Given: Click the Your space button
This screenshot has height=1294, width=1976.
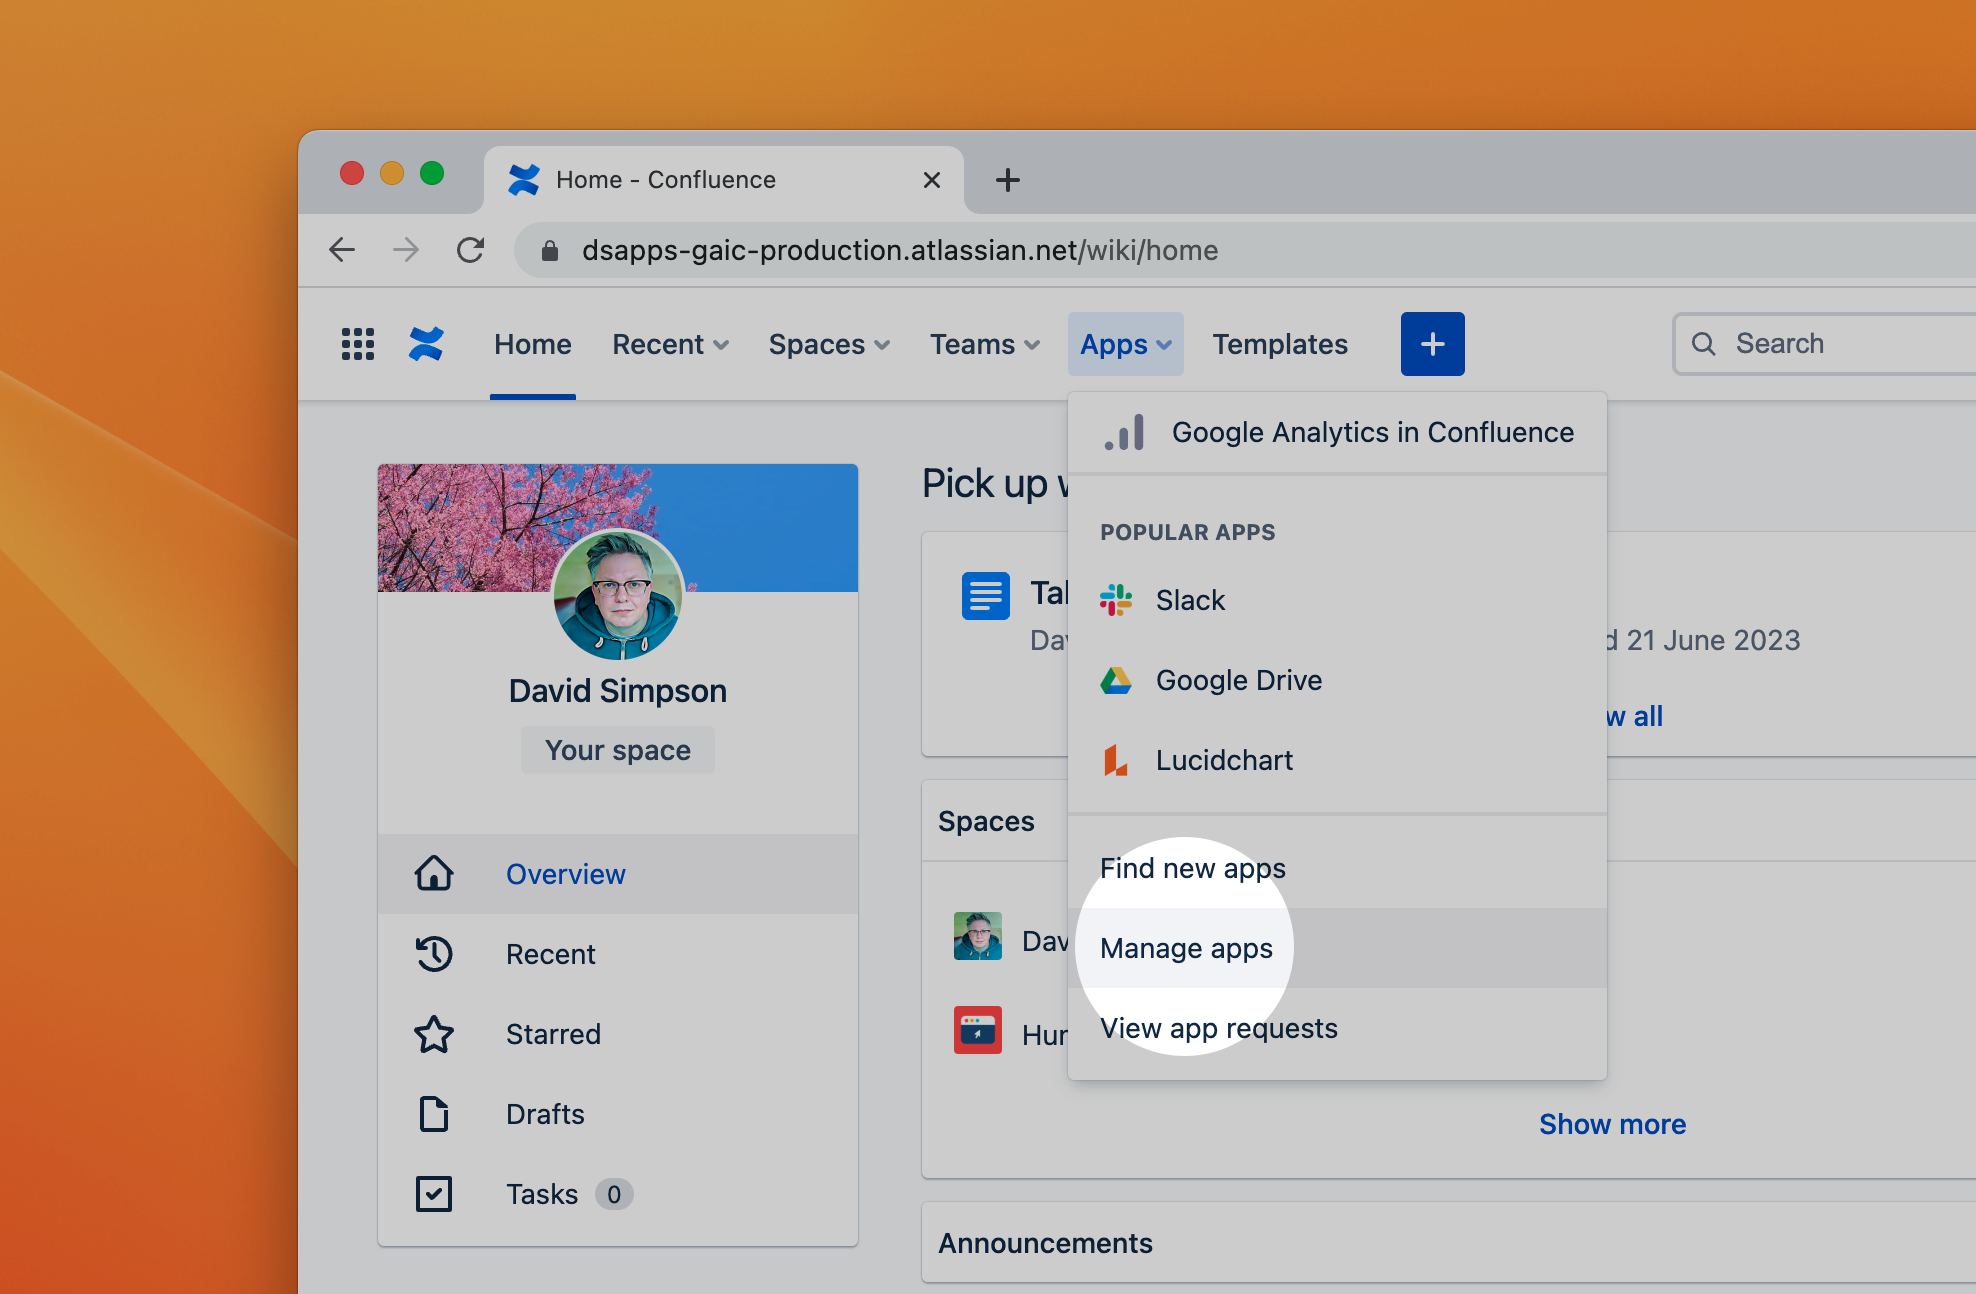Looking at the screenshot, I should (617, 750).
